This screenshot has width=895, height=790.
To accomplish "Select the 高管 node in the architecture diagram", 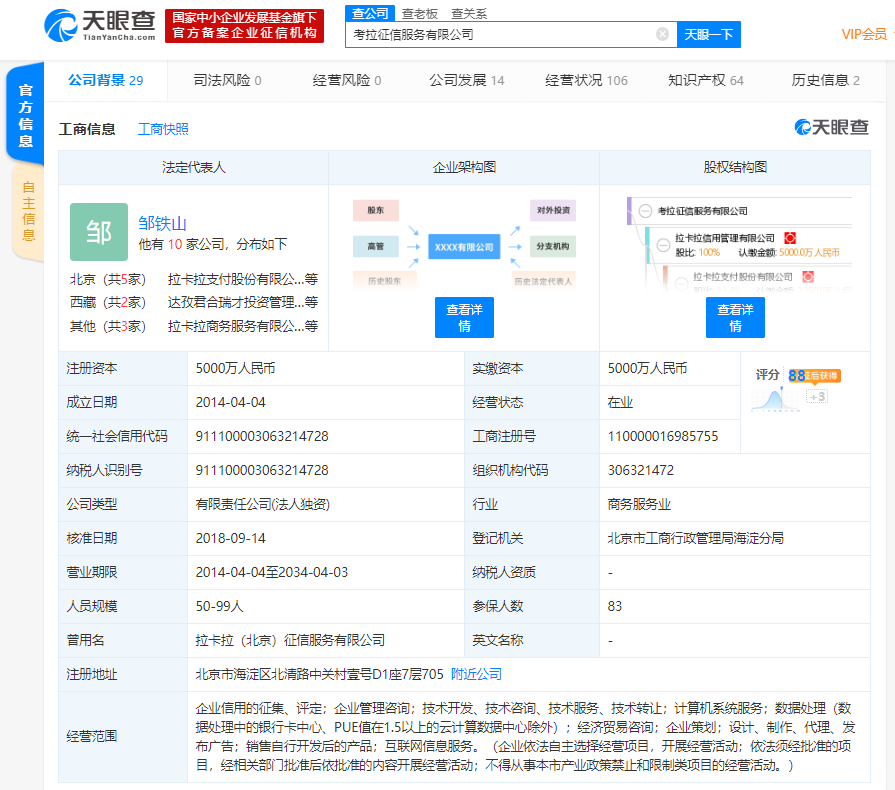I will [x=374, y=246].
